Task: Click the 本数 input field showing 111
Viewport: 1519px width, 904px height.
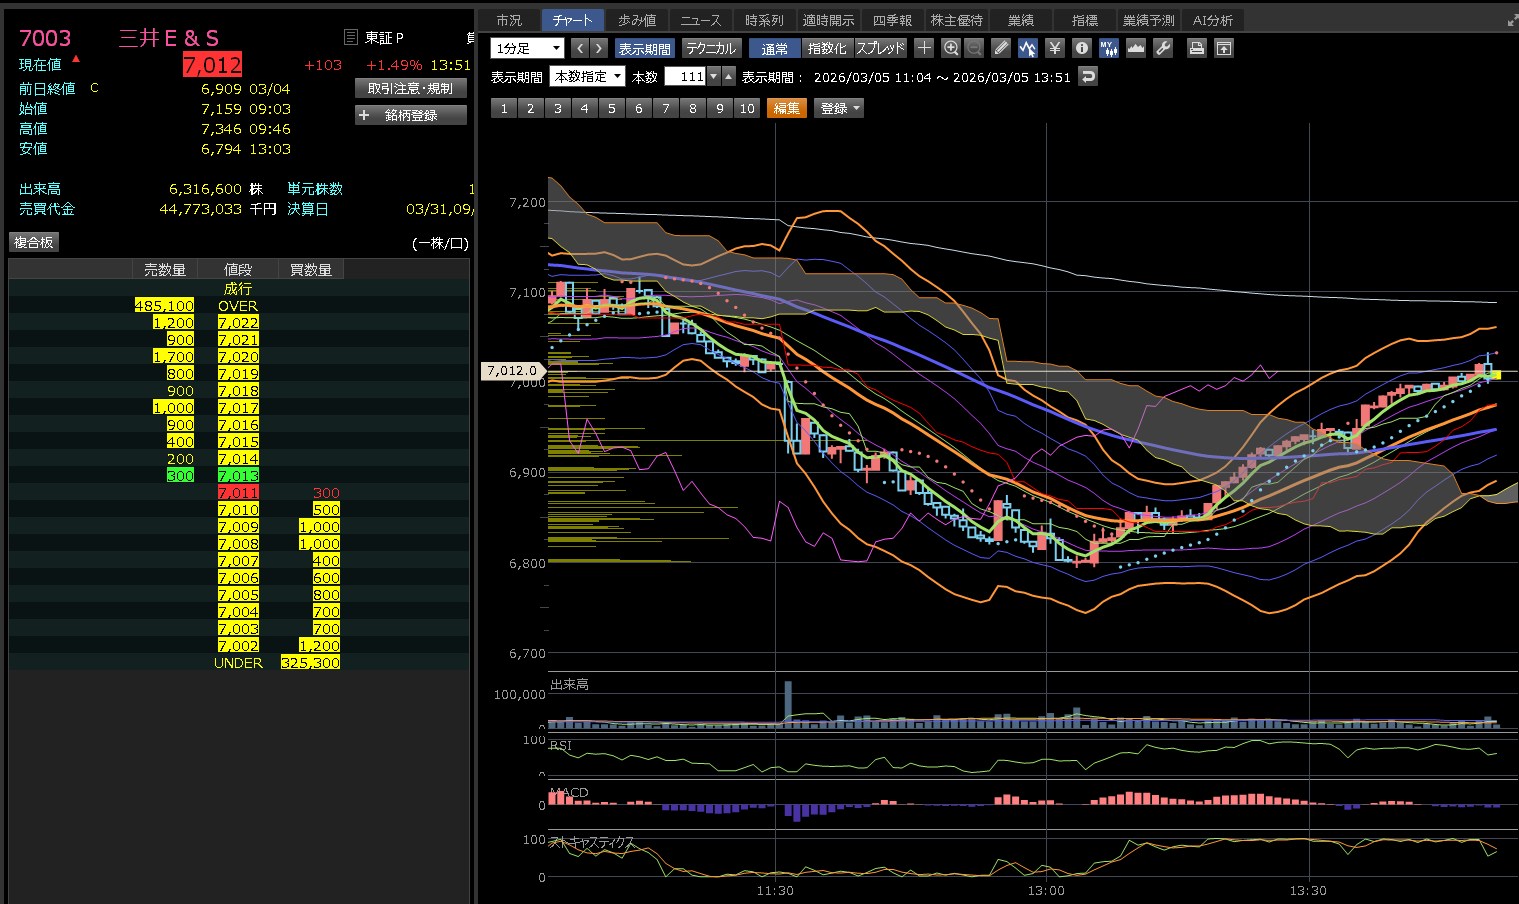Action: [686, 77]
